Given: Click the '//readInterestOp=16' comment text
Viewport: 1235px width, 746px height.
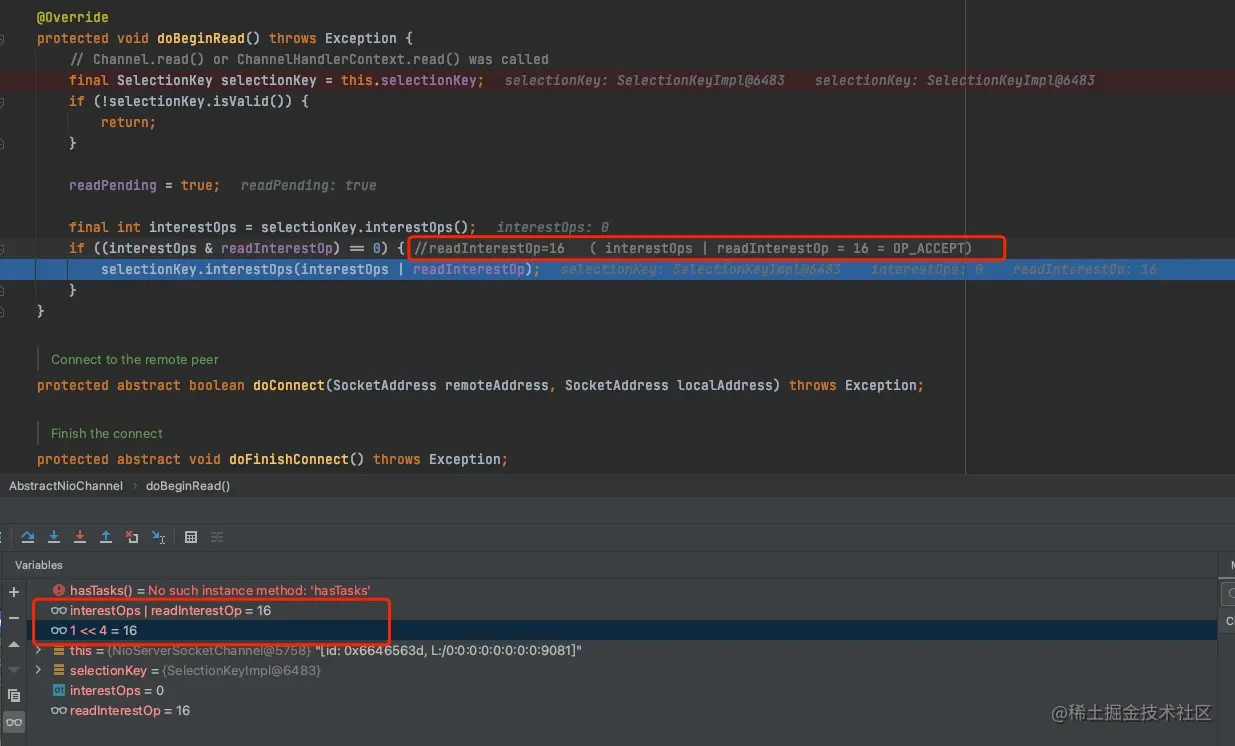Looking at the screenshot, I should pyautogui.click(x=490, y=248).
